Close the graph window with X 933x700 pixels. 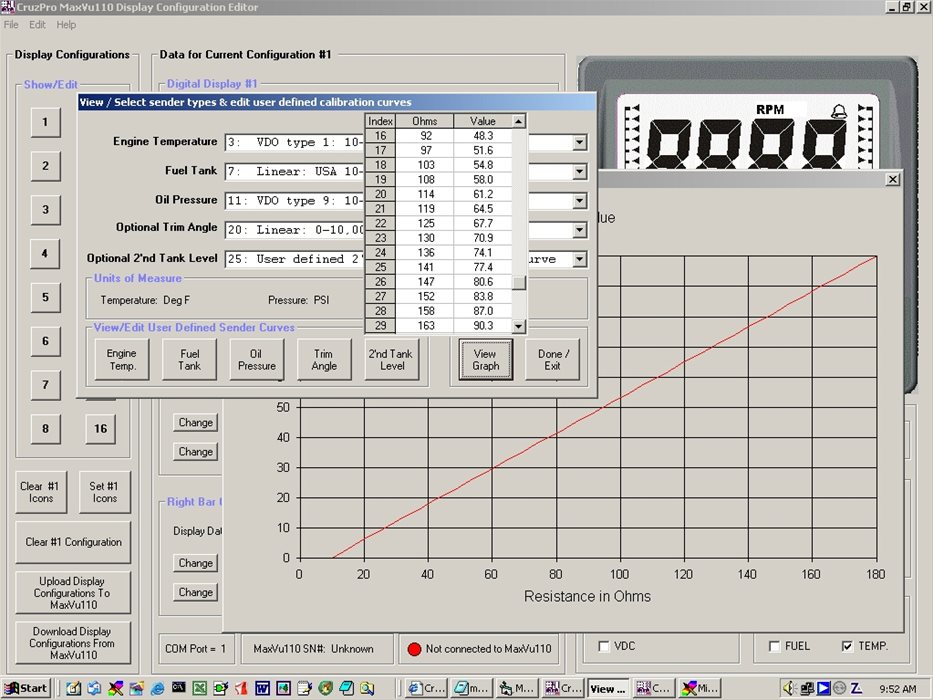pyautogui.click(x=893, y=179)
